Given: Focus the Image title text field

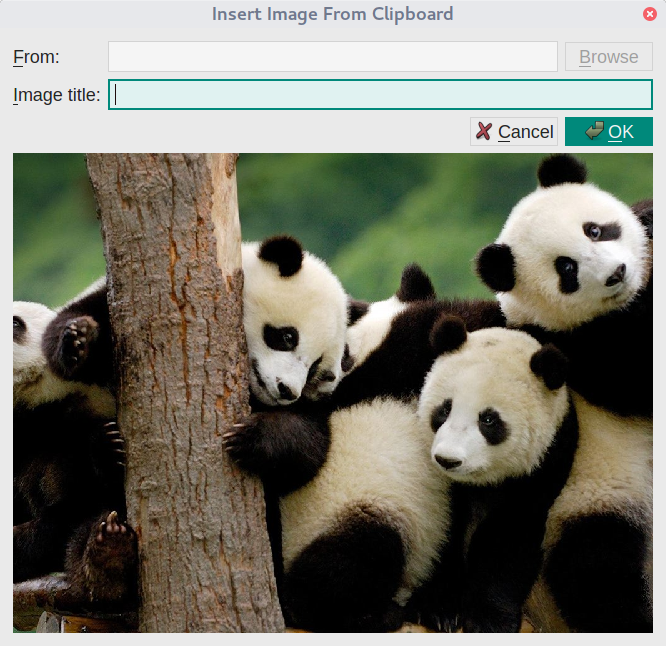Looking at the screenshot, I should [x=380, y=94].
